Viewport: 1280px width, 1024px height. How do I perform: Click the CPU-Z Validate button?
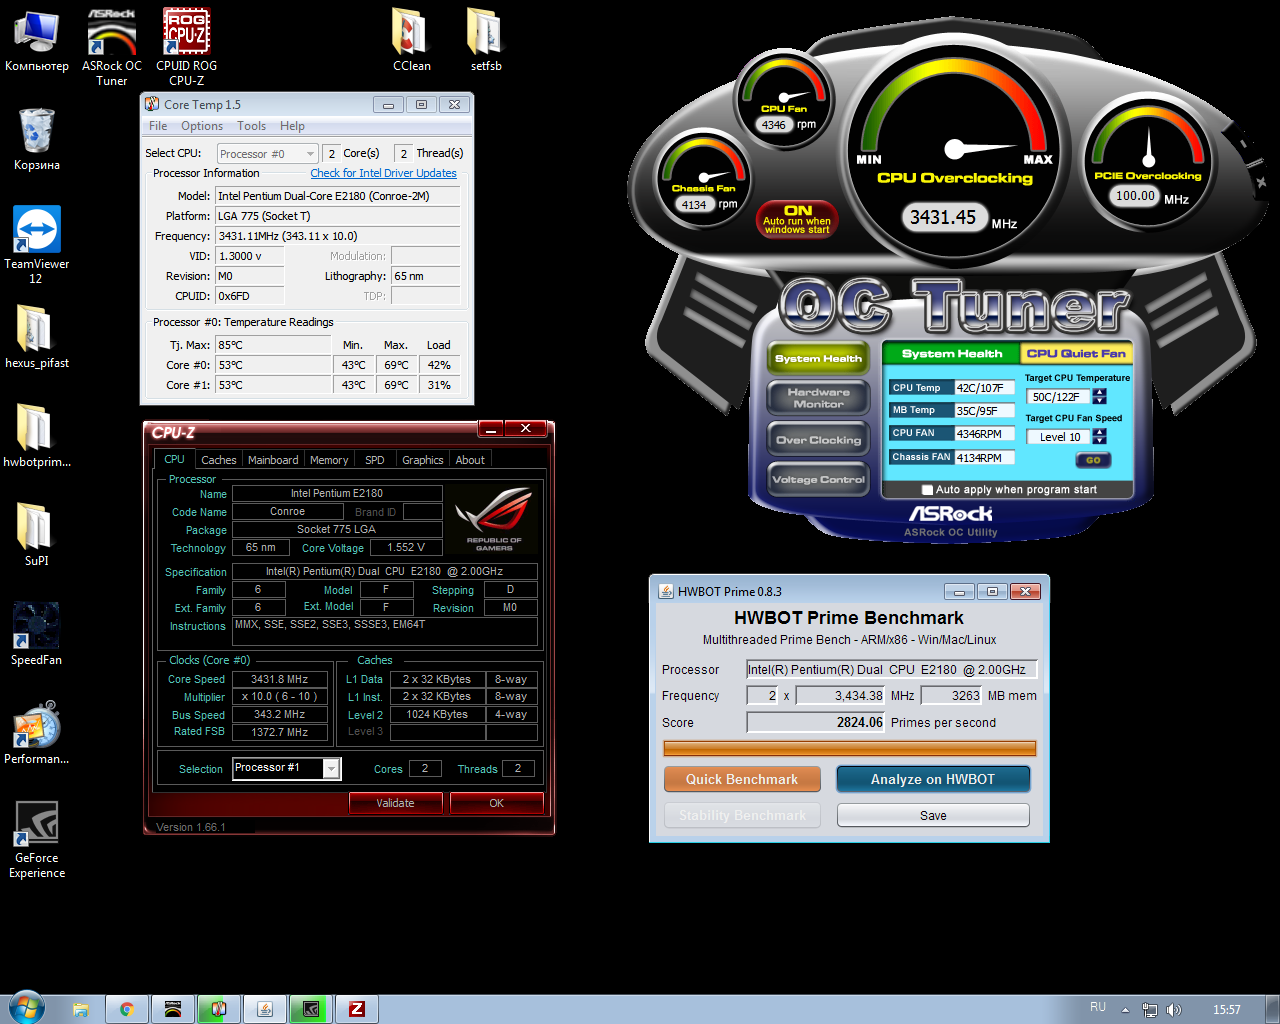395,803
